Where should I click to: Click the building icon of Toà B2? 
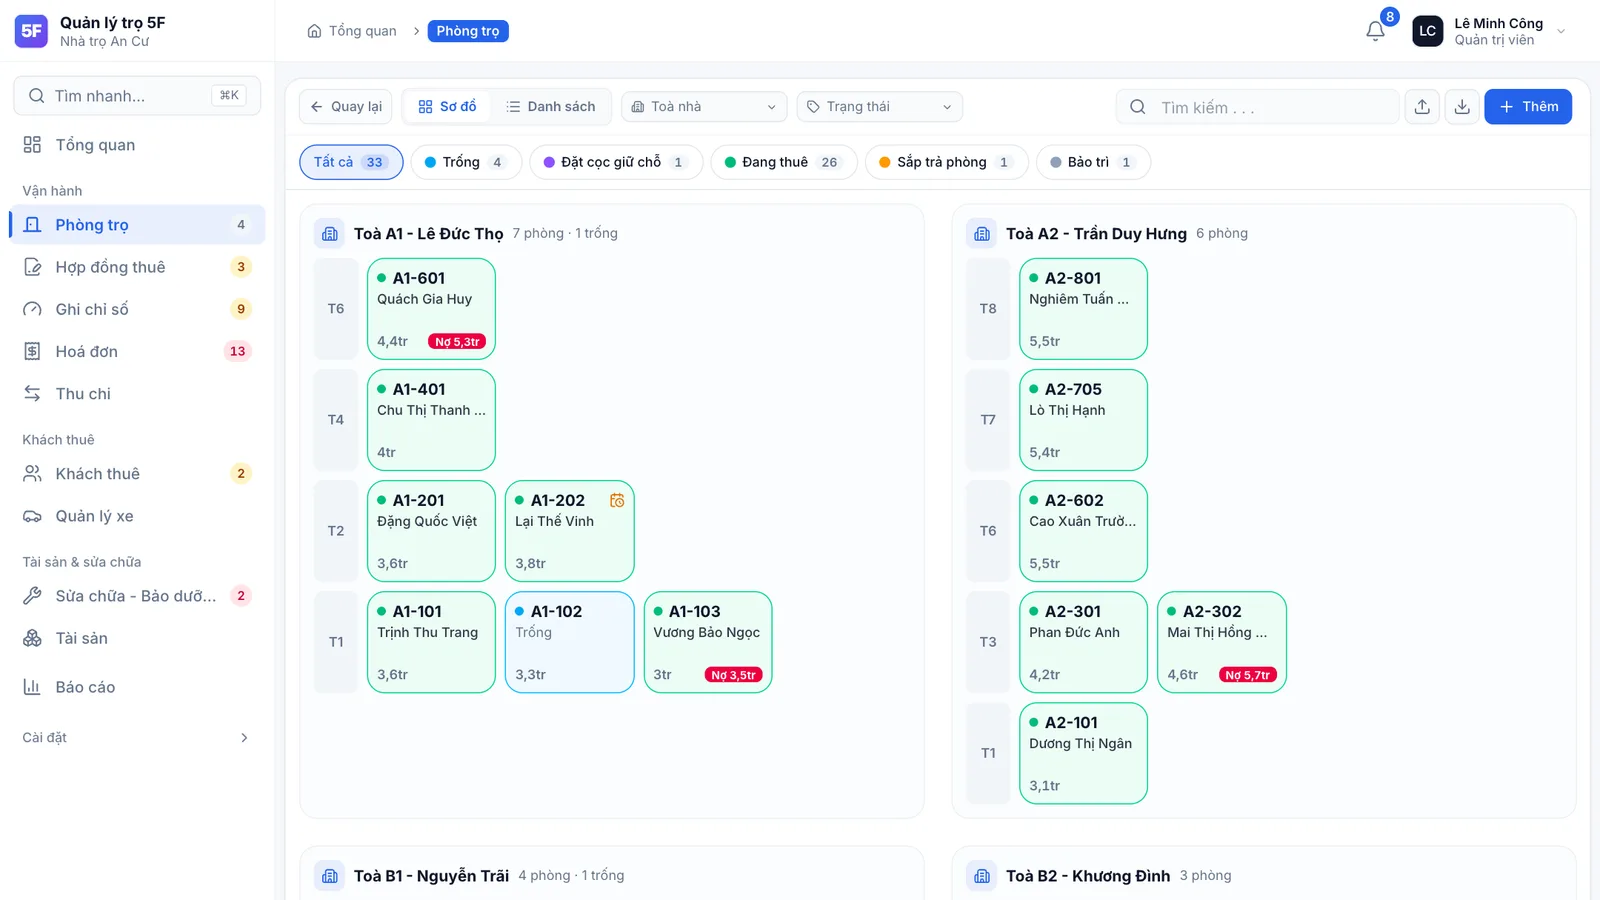tap(982, 876)
